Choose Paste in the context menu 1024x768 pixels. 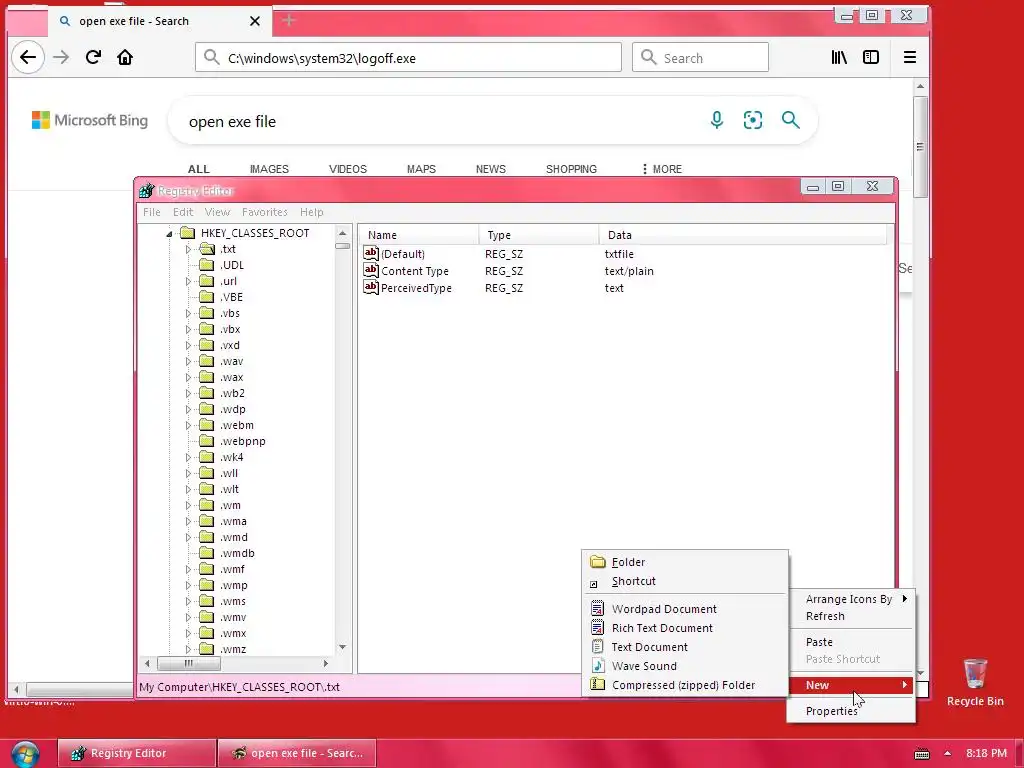(851, 642)
